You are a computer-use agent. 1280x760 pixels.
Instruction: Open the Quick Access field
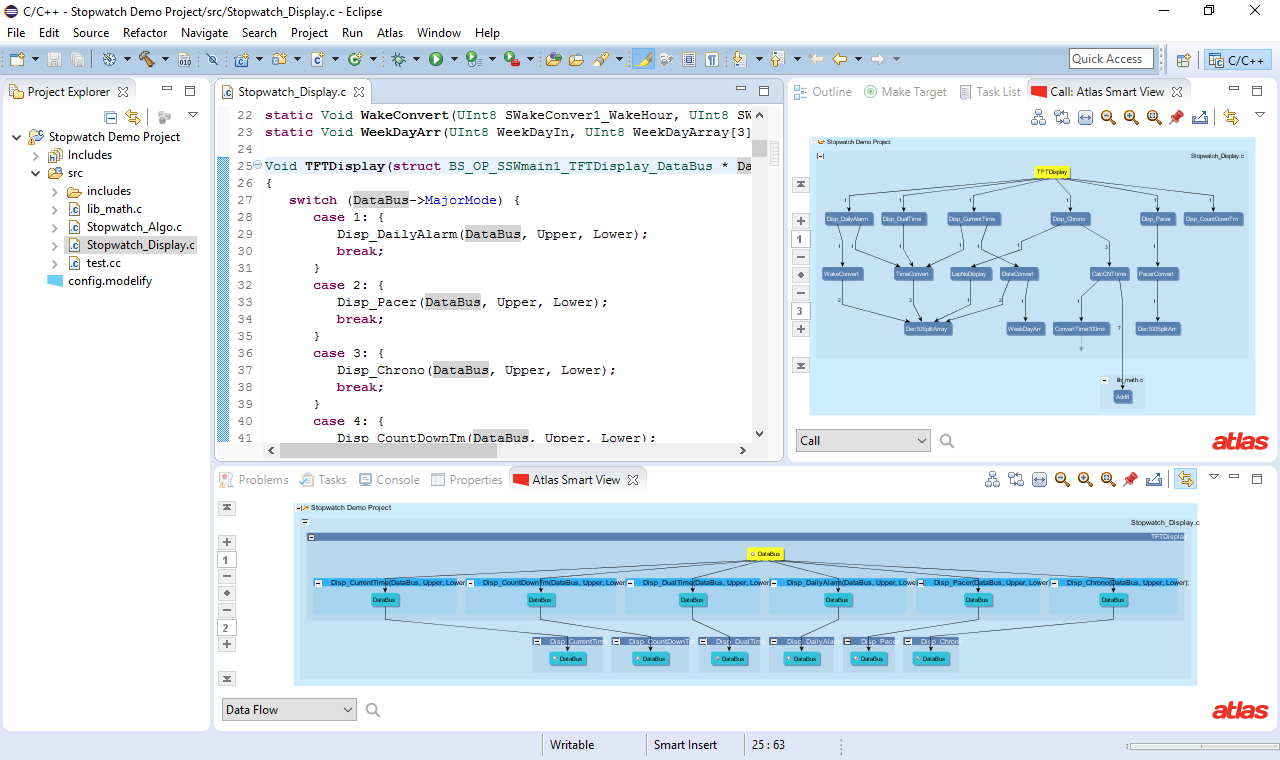[x=1111, y=59]
